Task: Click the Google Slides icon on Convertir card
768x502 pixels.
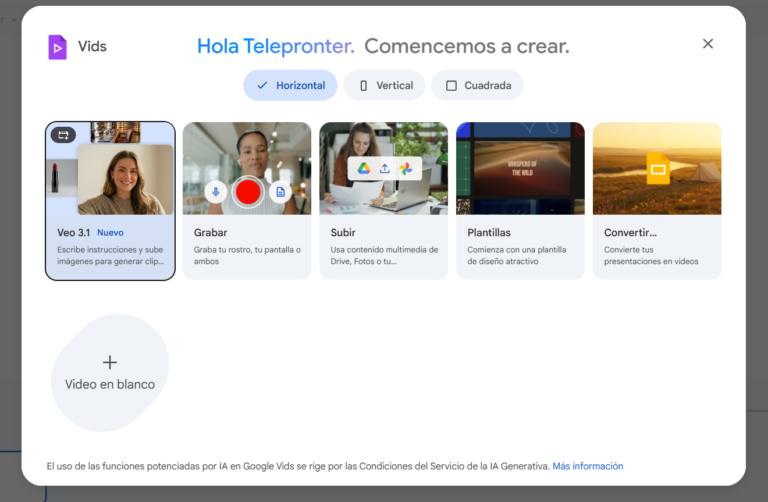Action: 658,168
